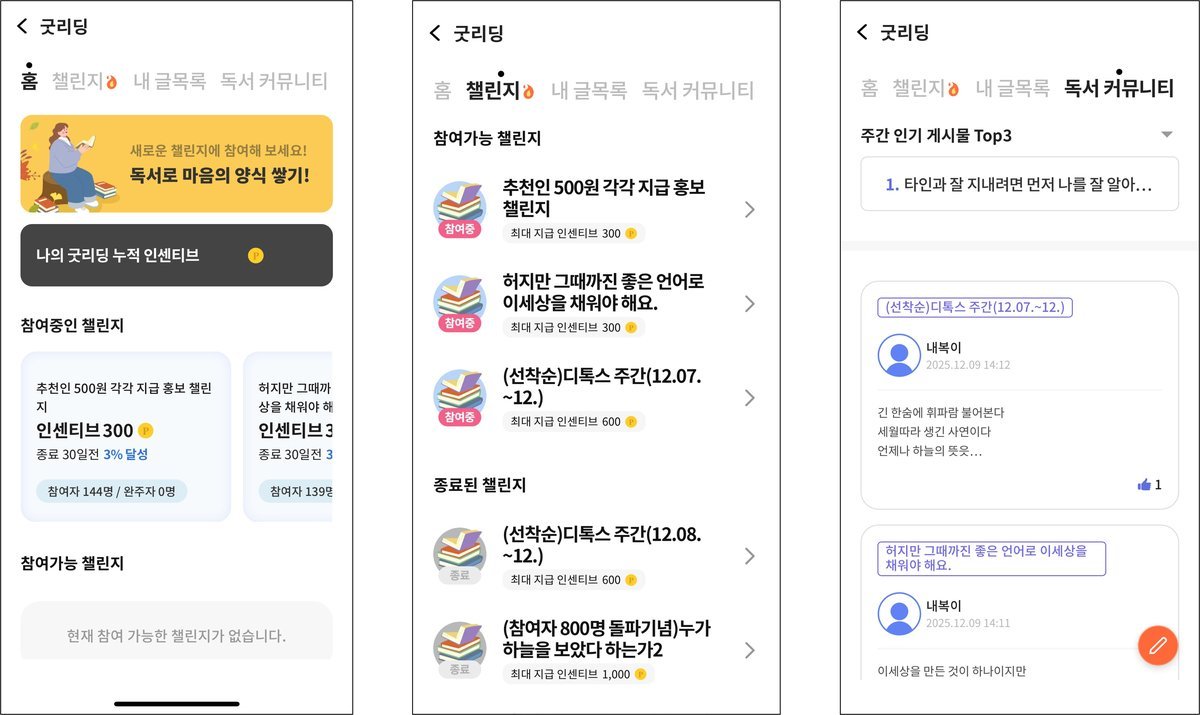This screenshot has height=715, width=1200.
Task: Open top post 타인과 잘 지내려면 link
Action: 1019,185
